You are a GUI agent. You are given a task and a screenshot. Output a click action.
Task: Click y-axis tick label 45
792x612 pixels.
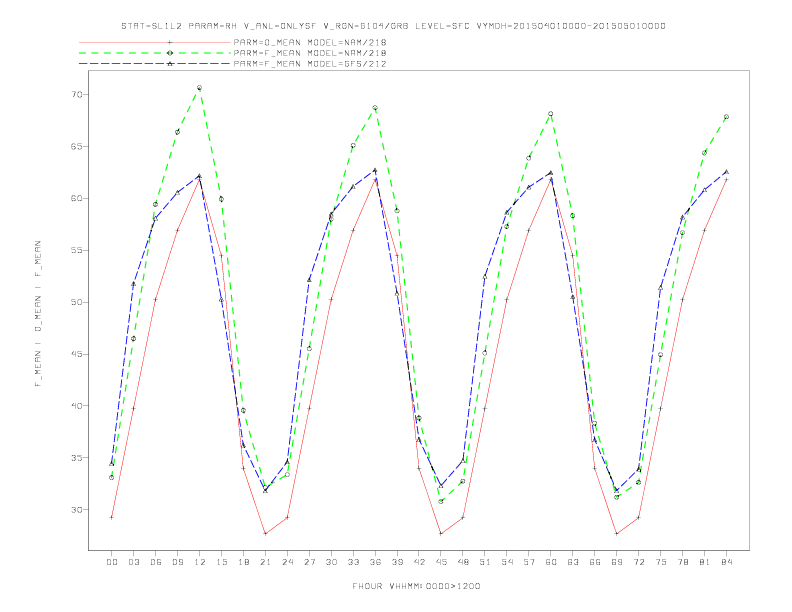click(x=77, y=354)
